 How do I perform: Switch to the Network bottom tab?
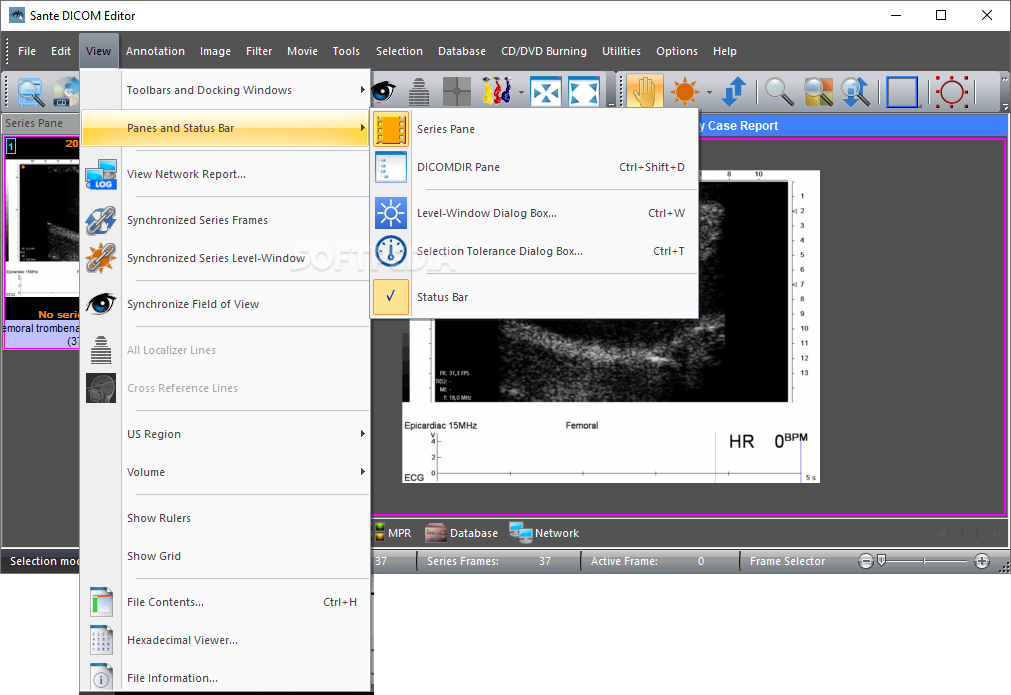[544, 533]
